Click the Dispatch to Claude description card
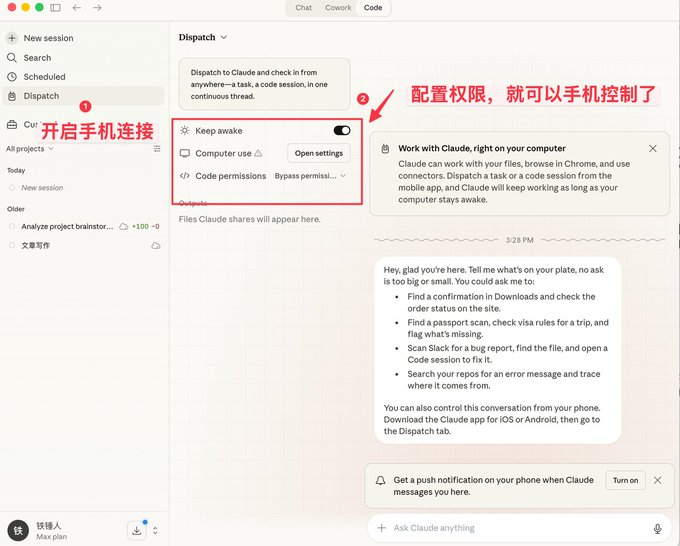The height and width of the screenshot is (546, 680). (265, 84)
